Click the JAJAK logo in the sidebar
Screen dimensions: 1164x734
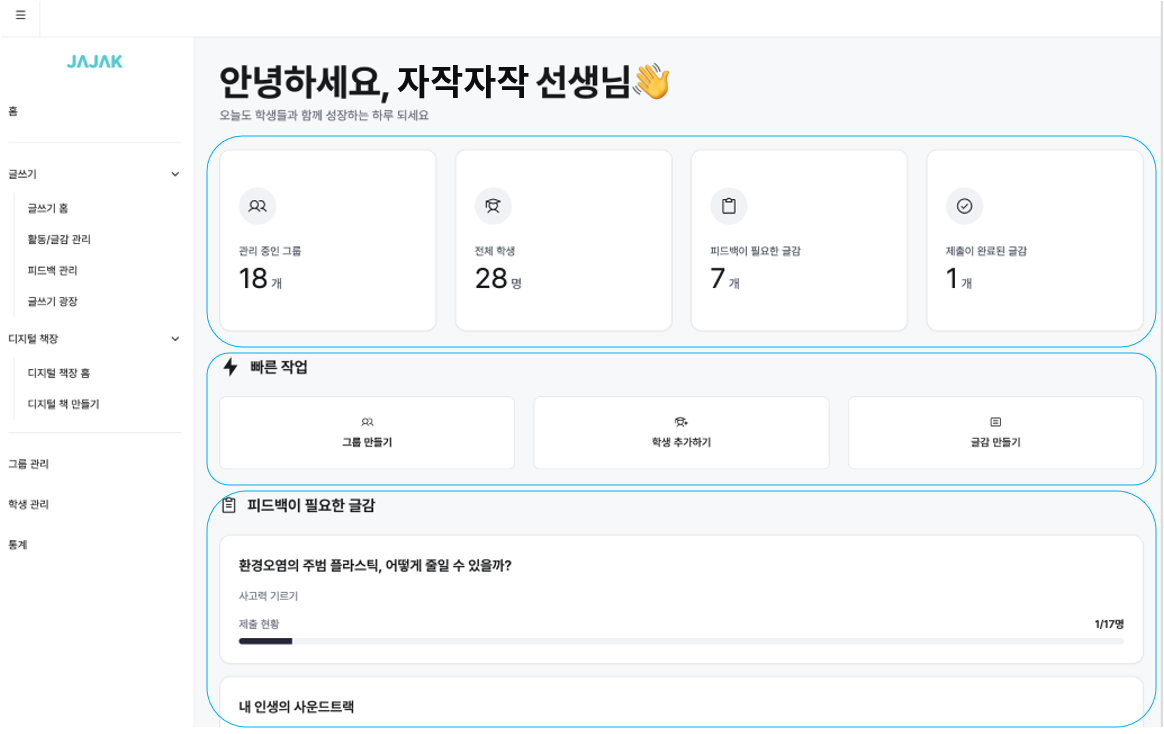pos(94,63)
